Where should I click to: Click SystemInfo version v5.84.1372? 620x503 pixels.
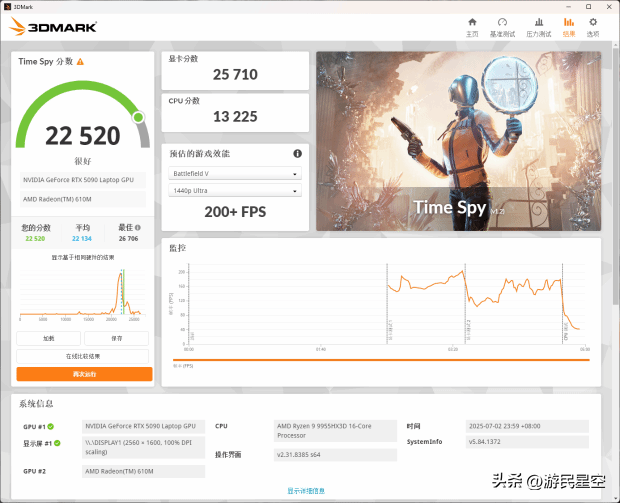click(527, 442)
